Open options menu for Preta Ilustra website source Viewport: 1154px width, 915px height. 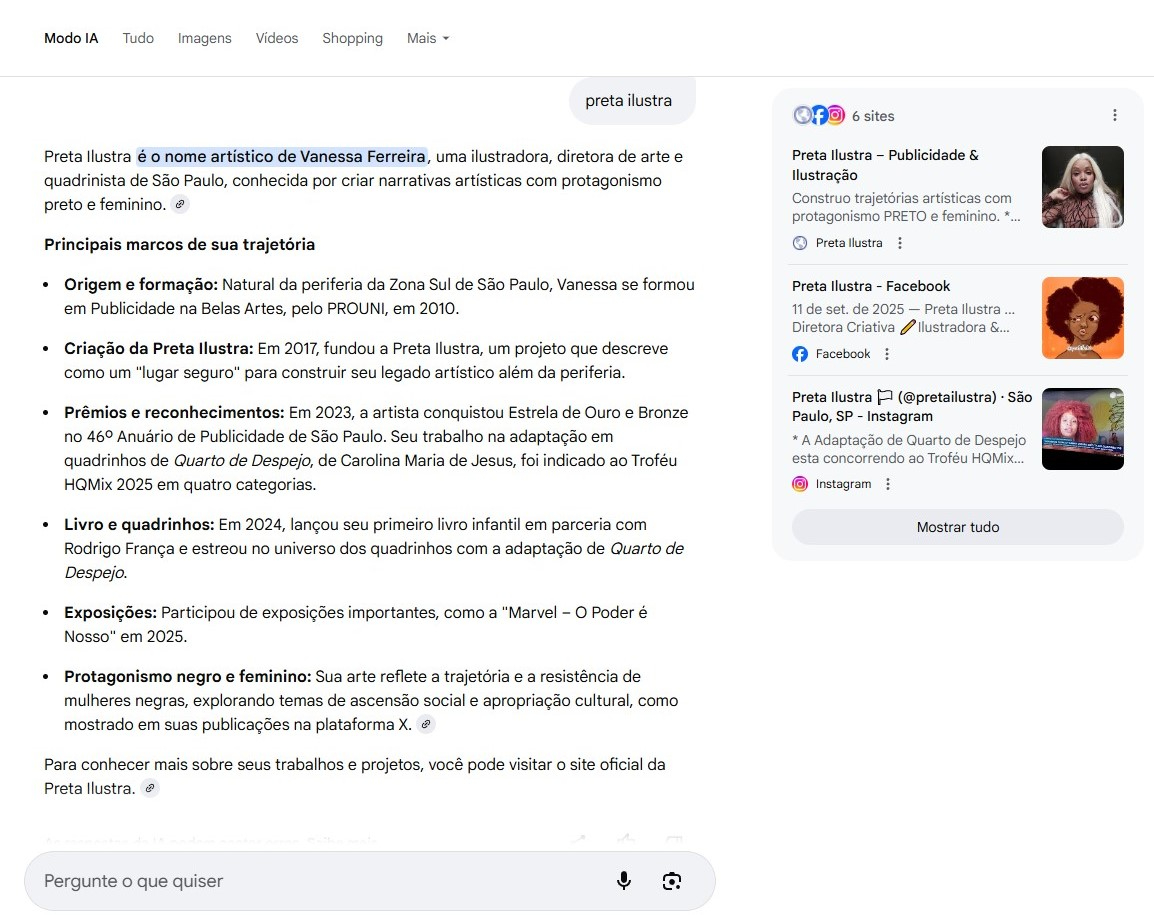coord(900,243)
